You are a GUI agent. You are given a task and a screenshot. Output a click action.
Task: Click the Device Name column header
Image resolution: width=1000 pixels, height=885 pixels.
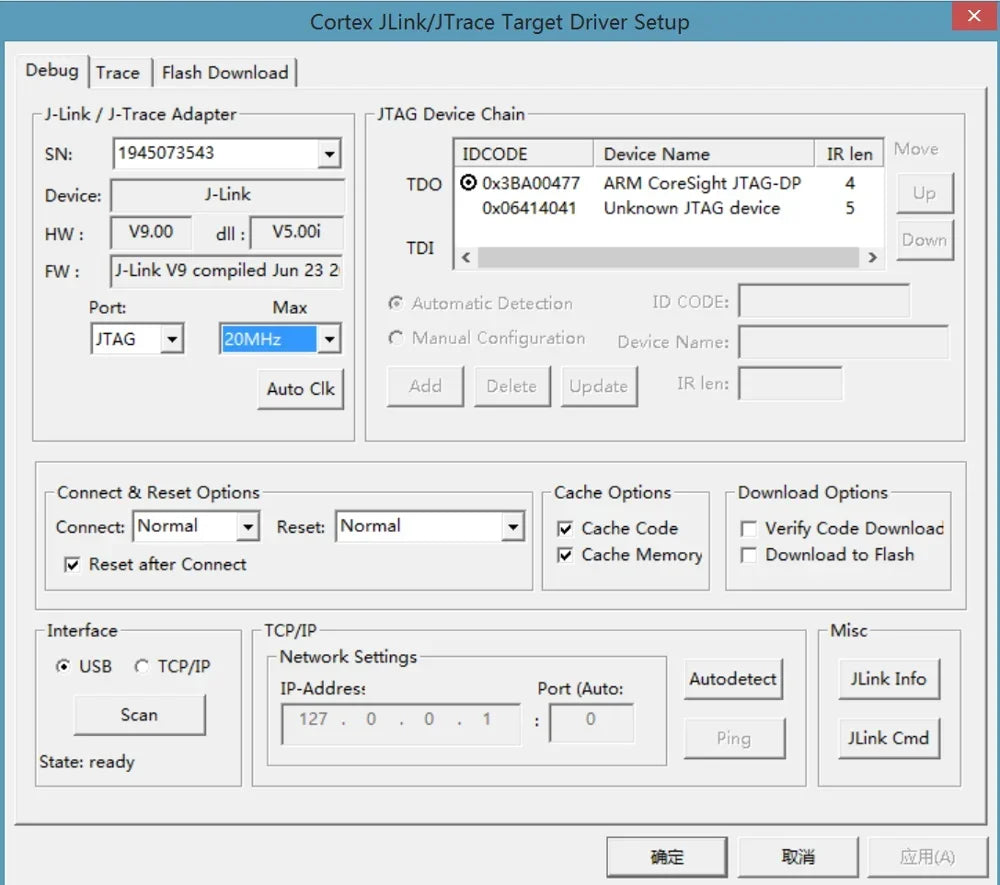703,154
